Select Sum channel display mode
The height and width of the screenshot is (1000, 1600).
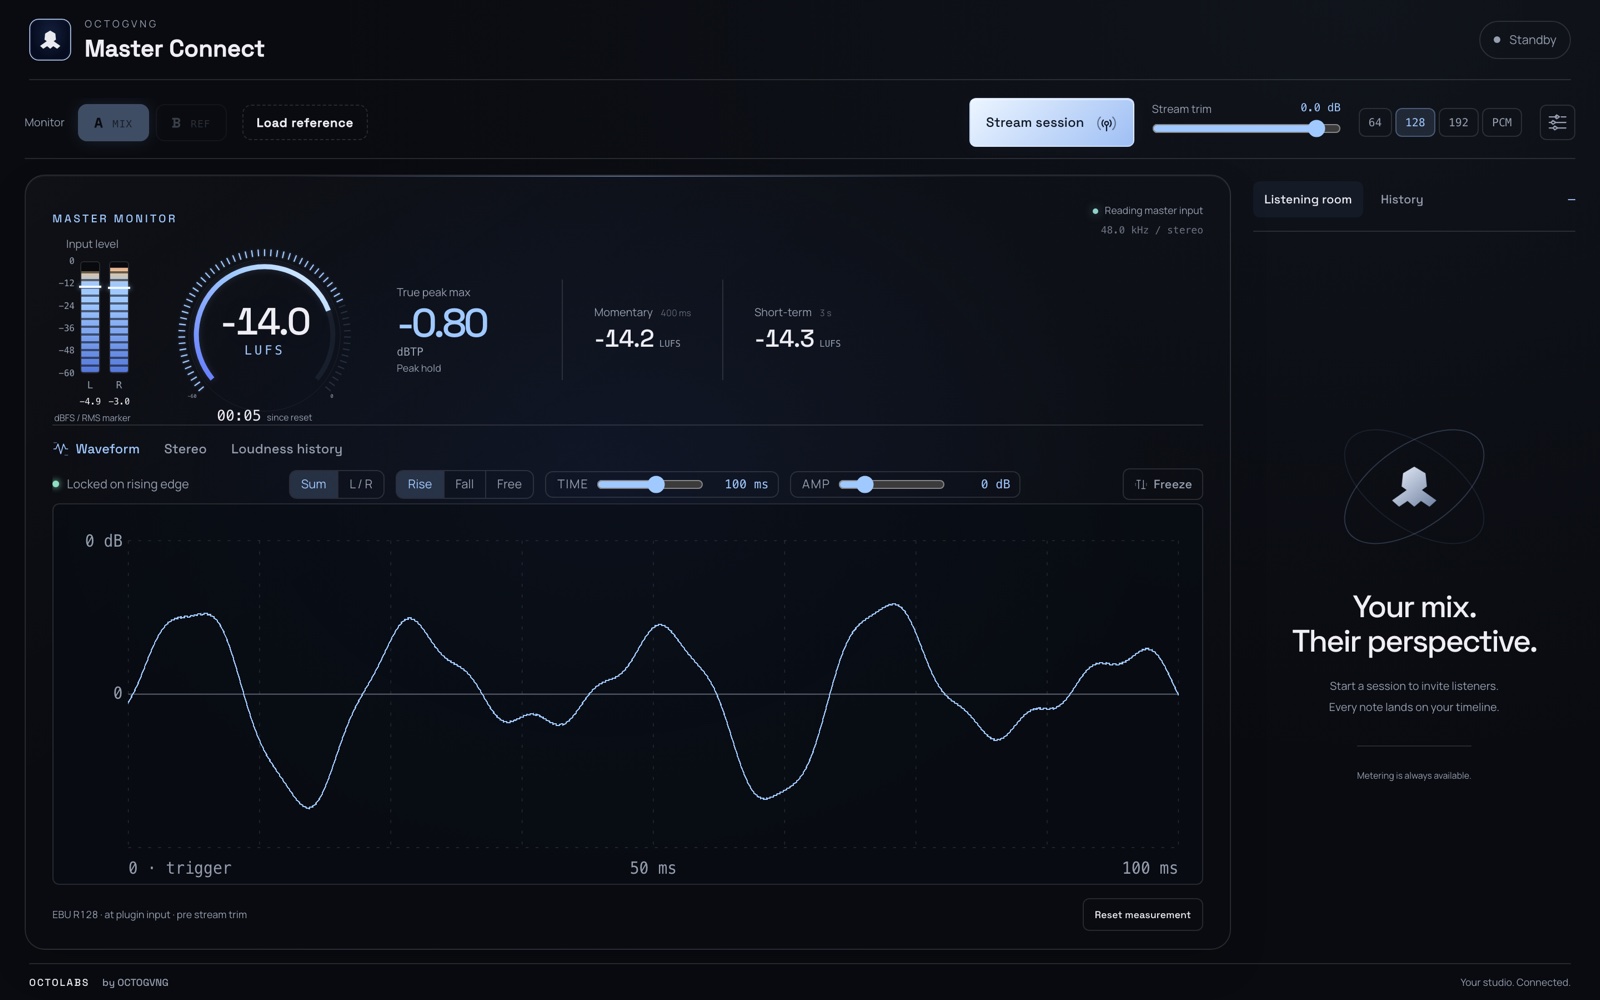[x=313, y=484]
